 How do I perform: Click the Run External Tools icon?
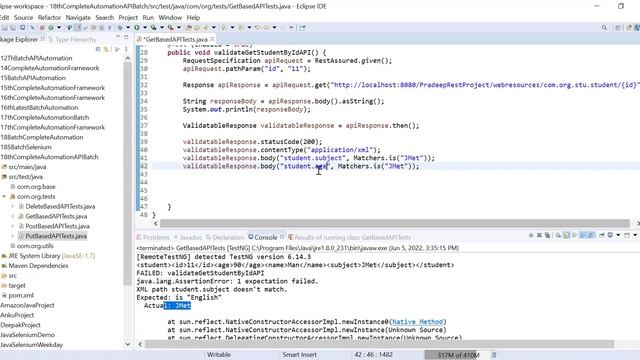pyautogui.click(x=171, y=28)
